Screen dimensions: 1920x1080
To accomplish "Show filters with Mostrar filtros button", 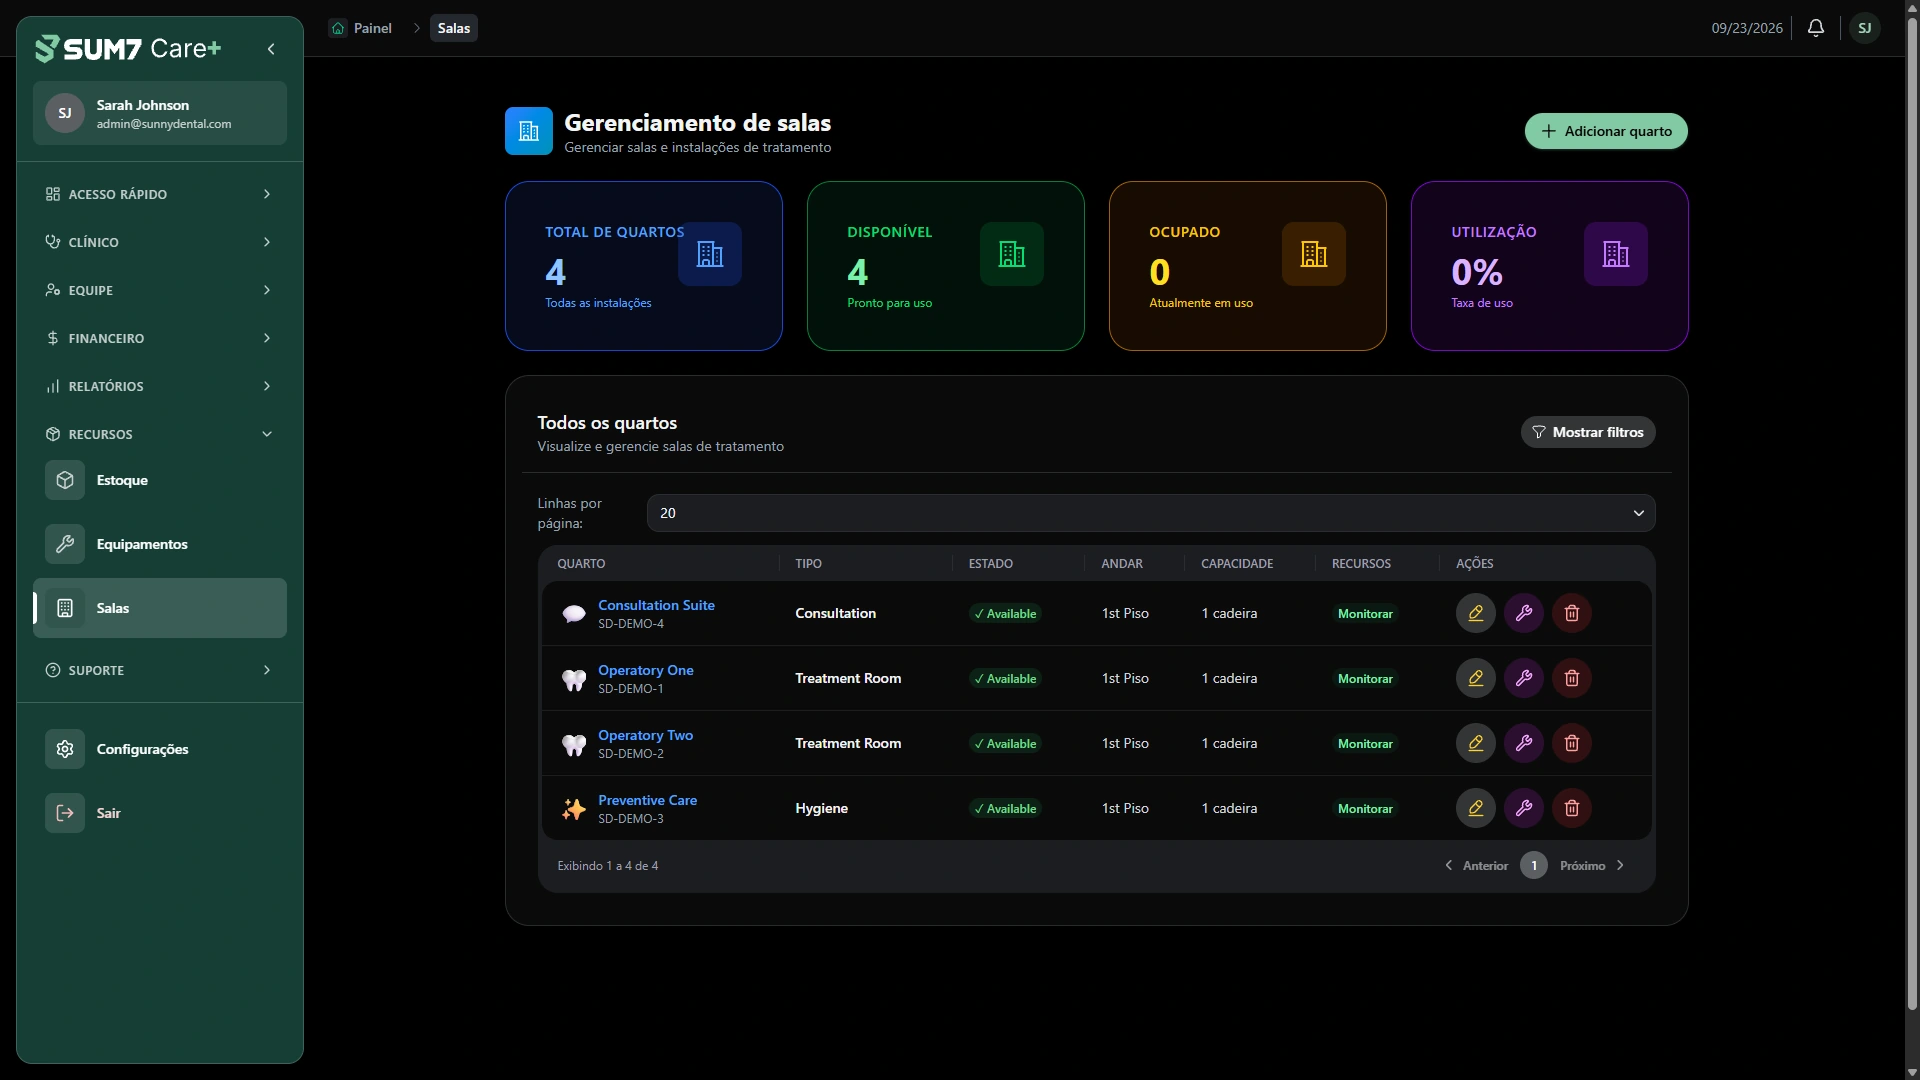I will (x=1588, y=432).
